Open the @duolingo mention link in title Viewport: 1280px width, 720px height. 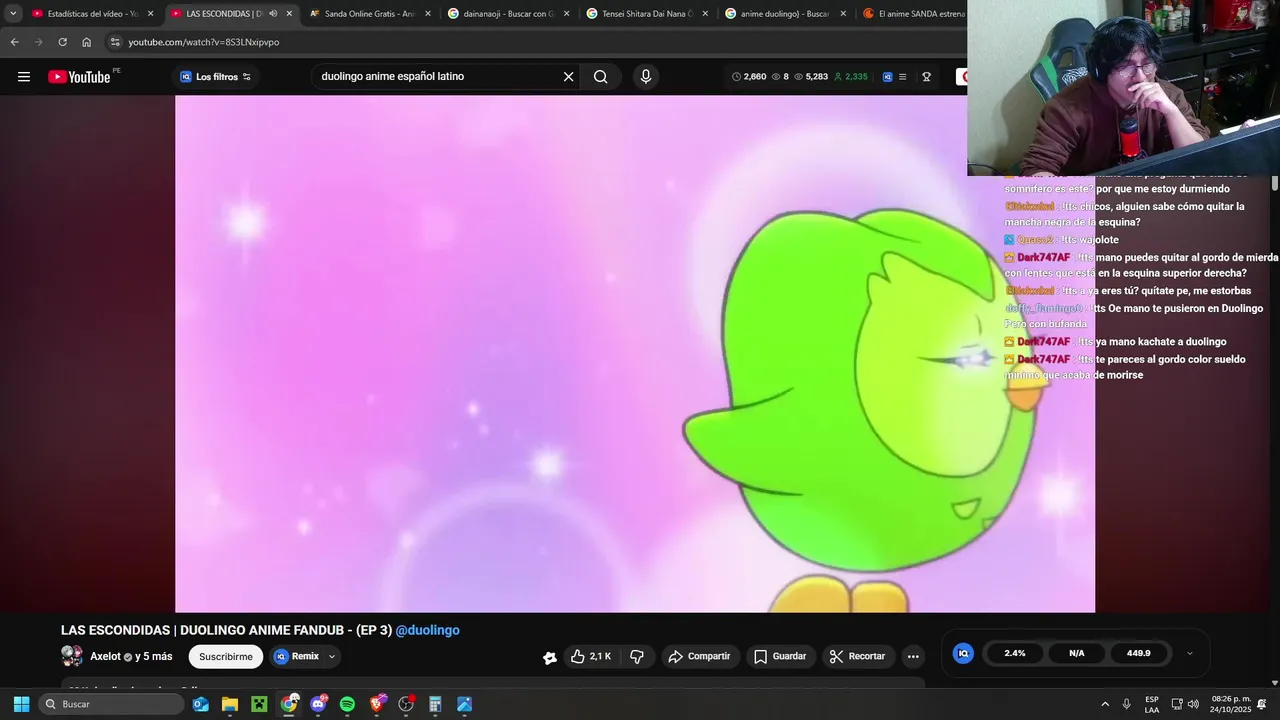[x=428, y=630]
